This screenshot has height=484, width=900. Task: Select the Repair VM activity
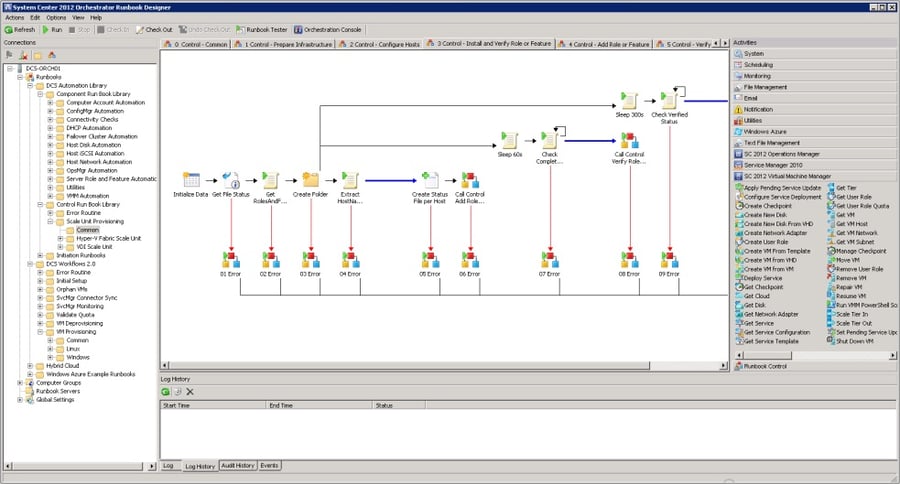845,287
